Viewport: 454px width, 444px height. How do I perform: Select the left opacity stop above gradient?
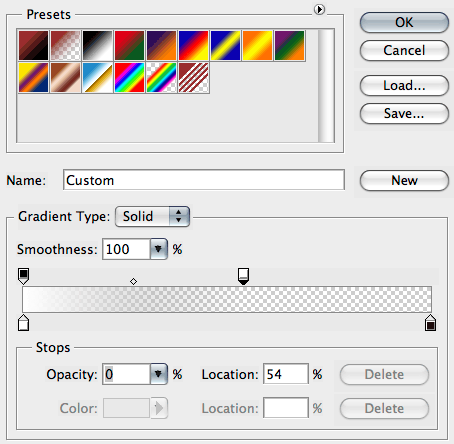[23, 276]
